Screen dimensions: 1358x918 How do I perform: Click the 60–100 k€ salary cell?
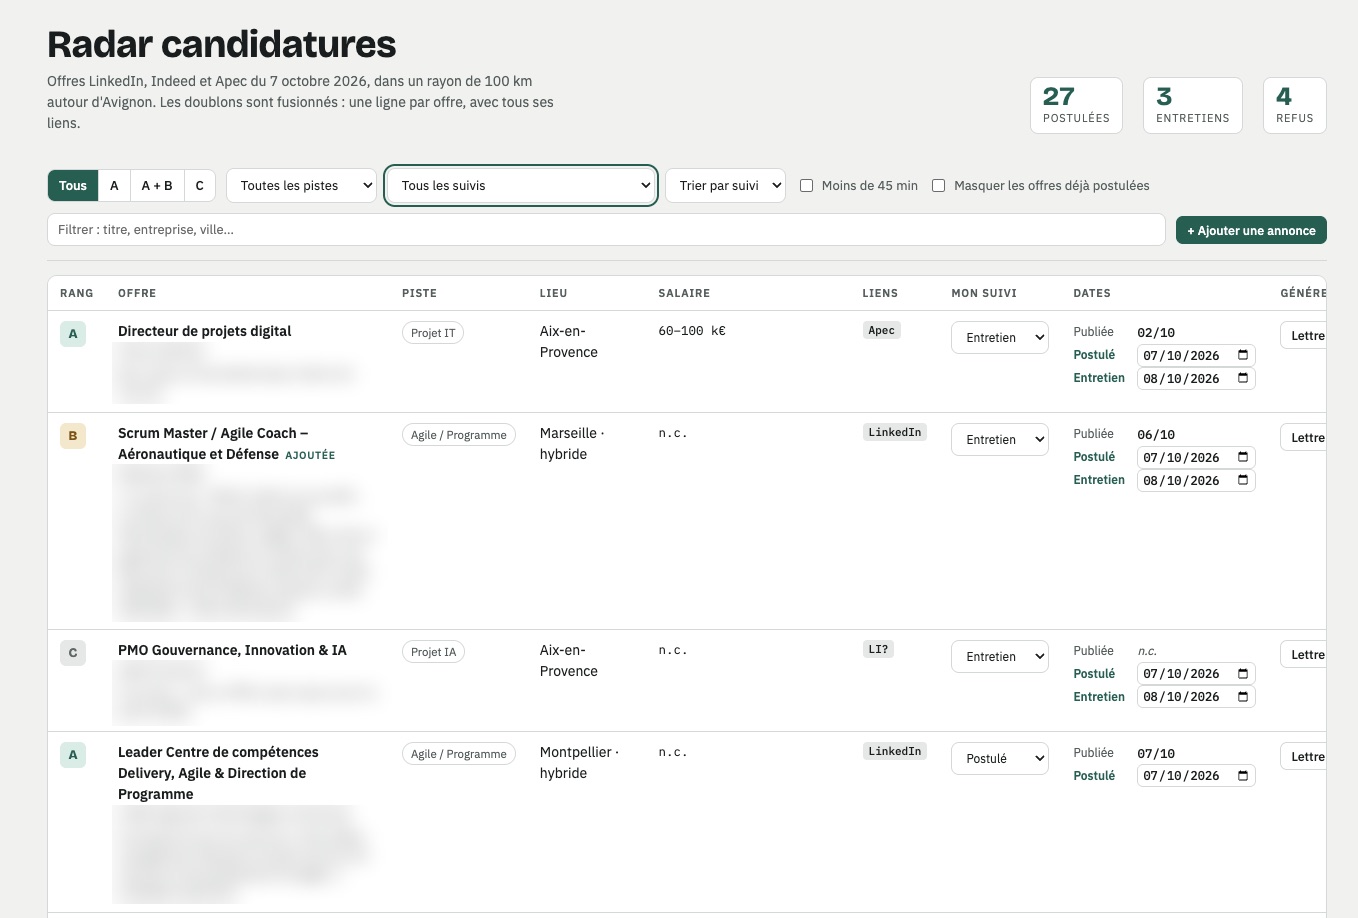692,331
